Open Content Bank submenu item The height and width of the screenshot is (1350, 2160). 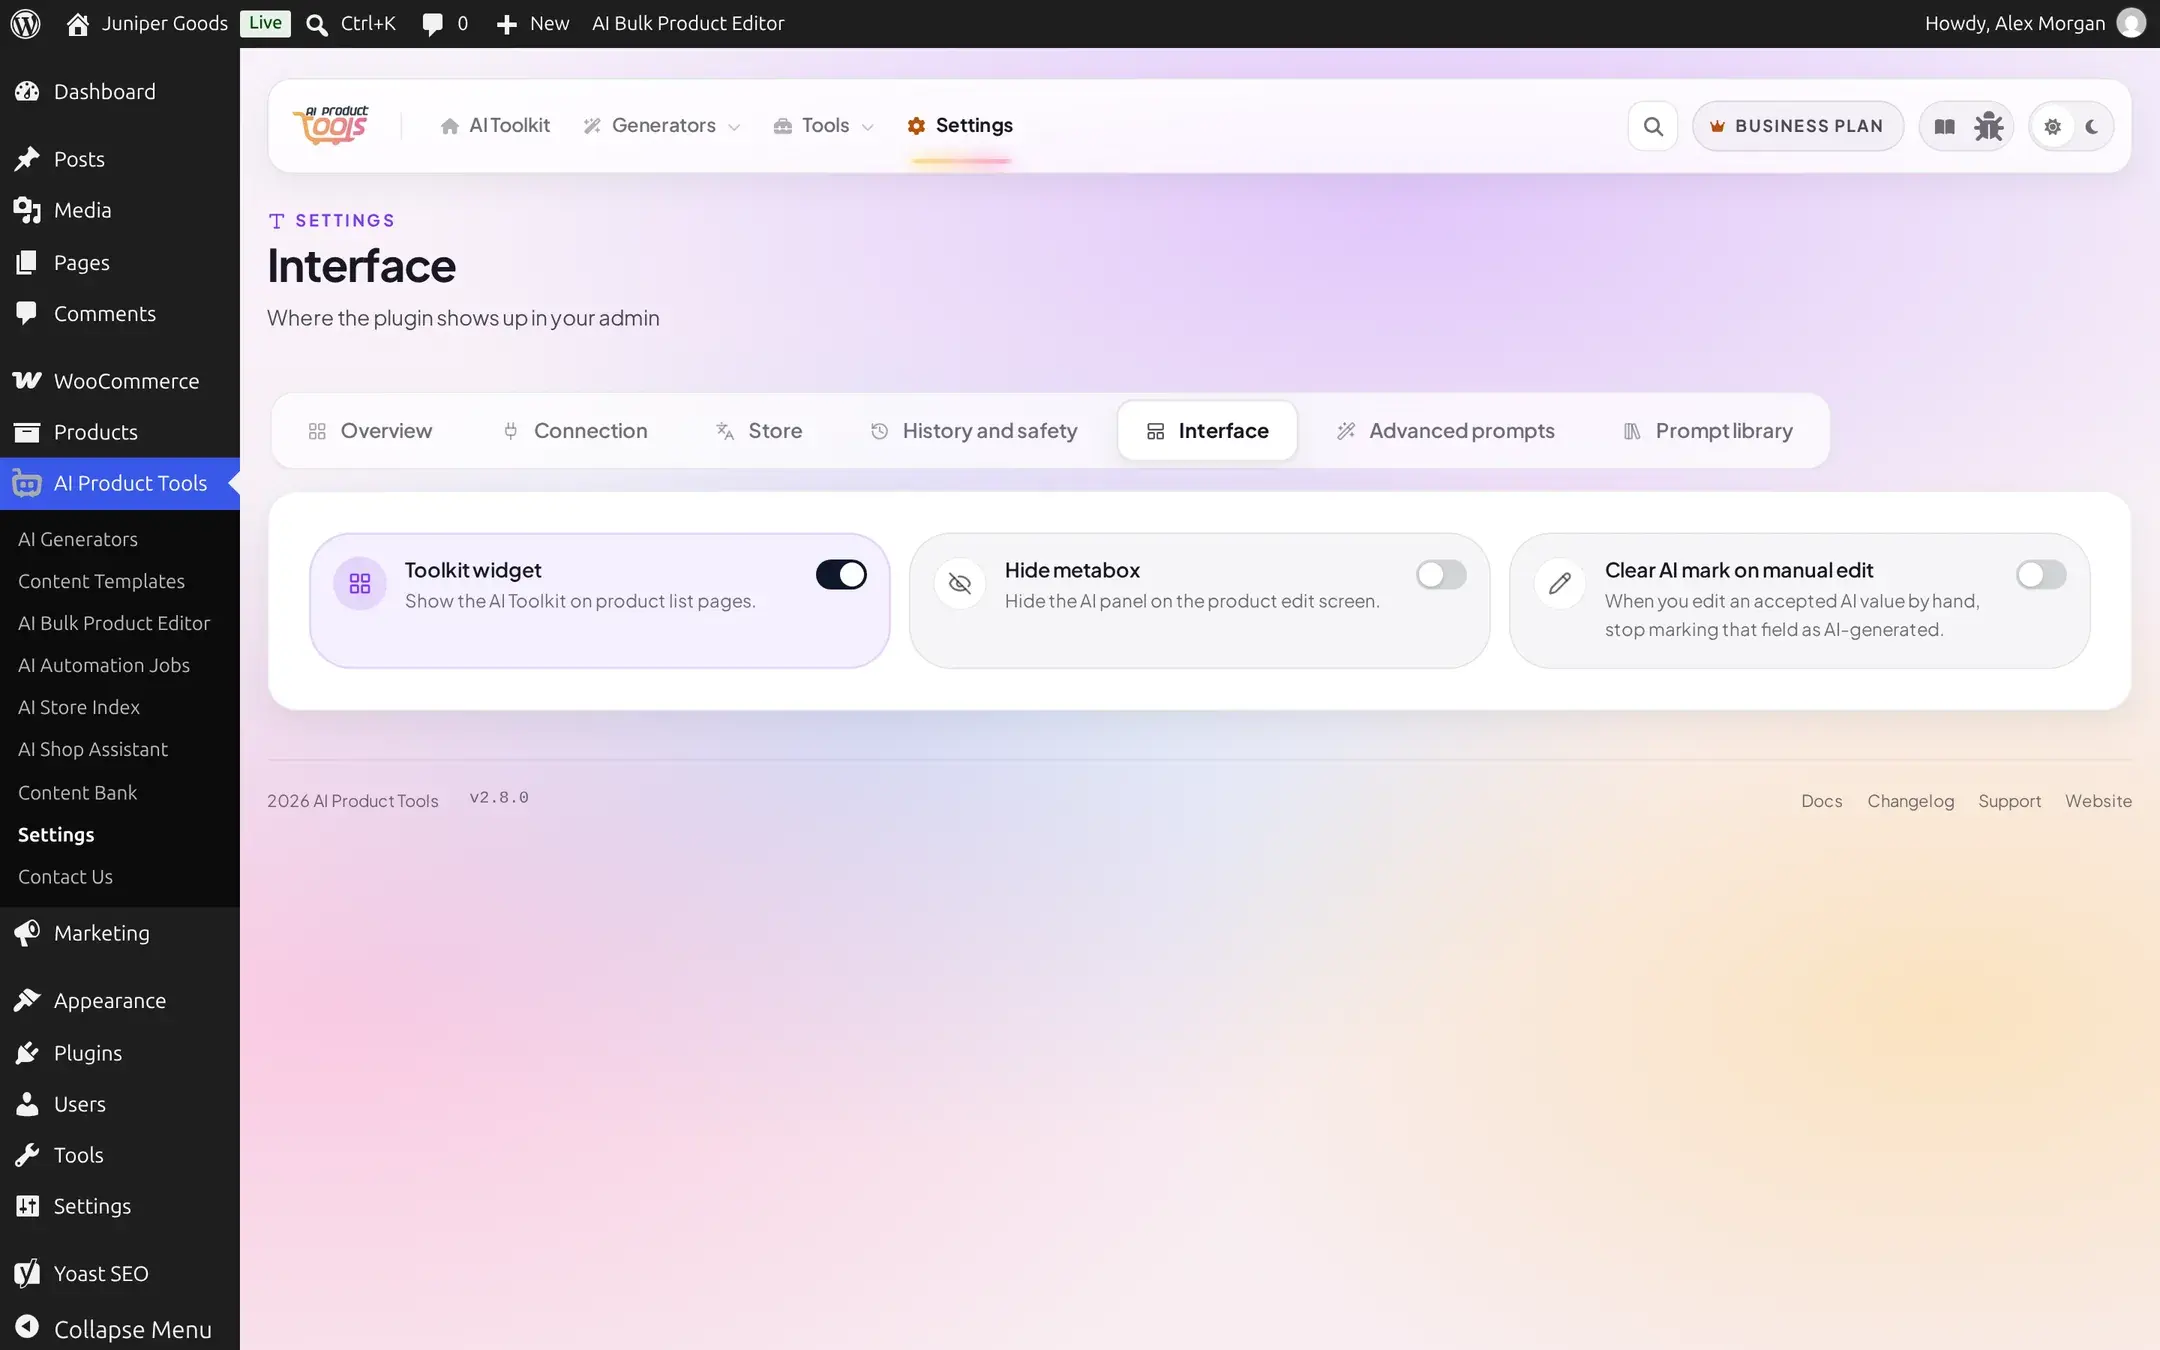coord(77,792)
